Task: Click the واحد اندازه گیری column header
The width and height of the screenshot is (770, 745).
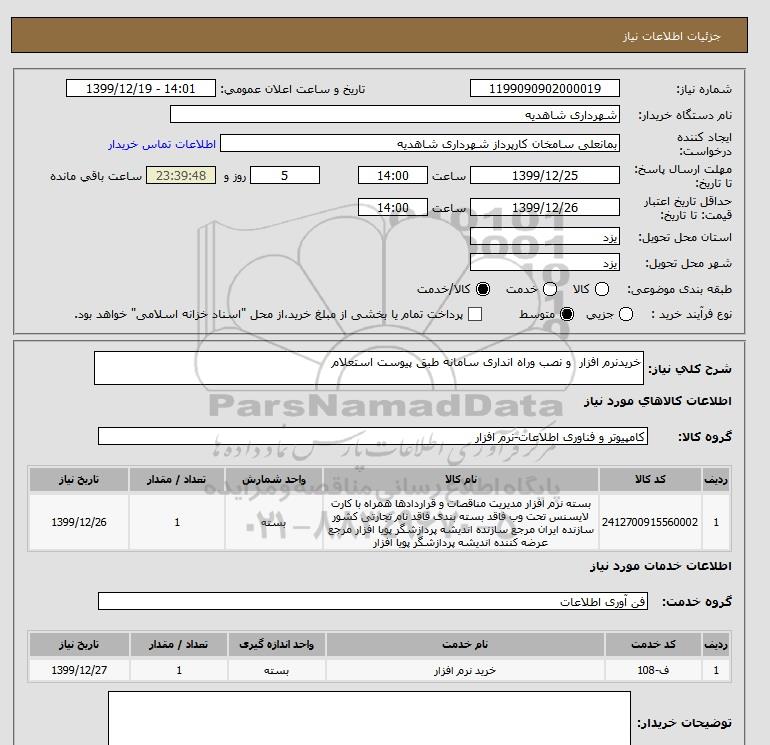Action: coord(276,644)
